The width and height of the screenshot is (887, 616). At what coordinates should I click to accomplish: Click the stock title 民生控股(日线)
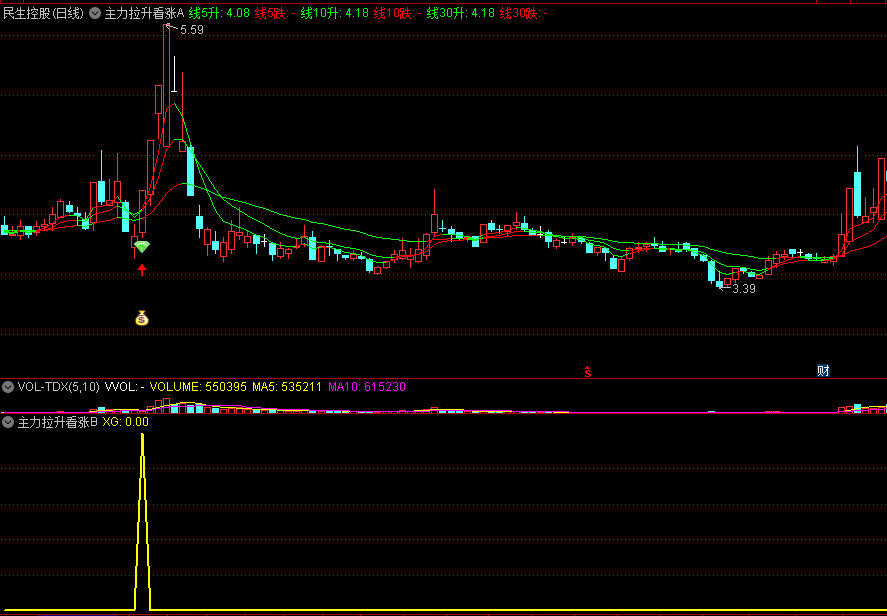point(44,14)
